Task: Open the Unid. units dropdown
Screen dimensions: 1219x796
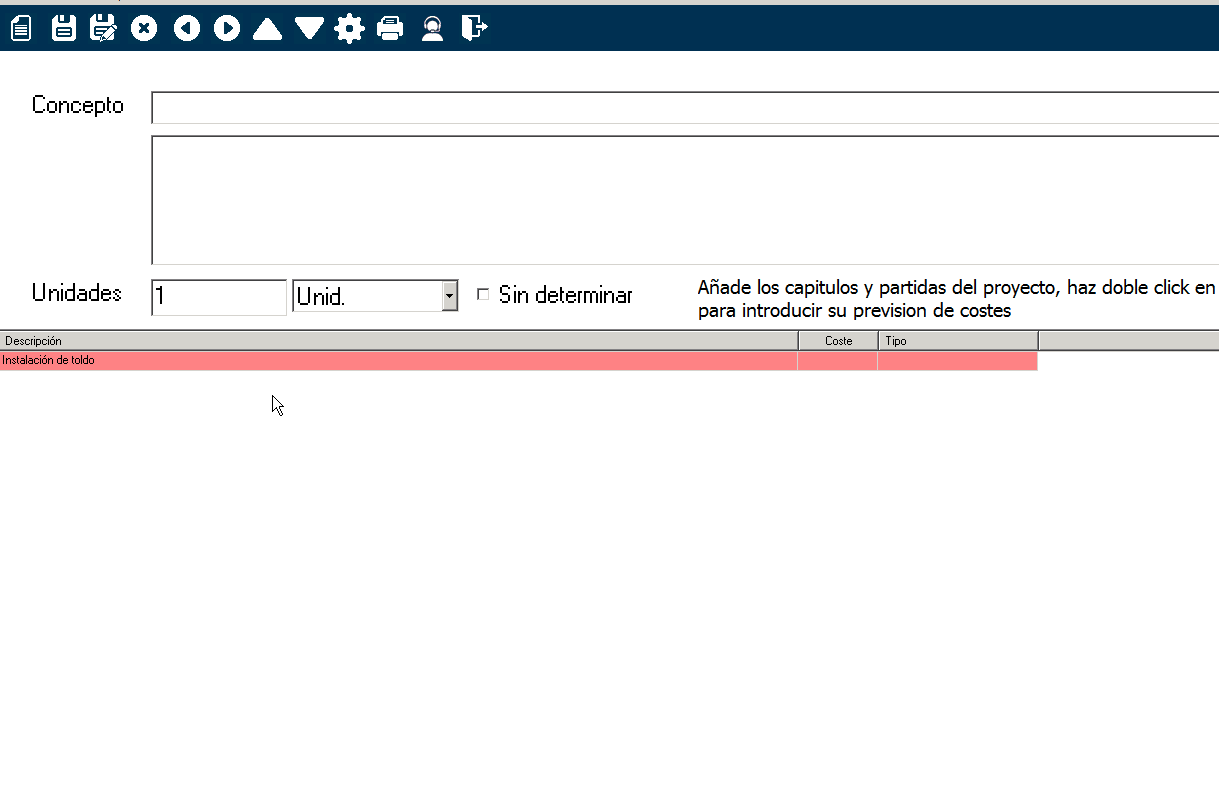Action: point(449,296)
